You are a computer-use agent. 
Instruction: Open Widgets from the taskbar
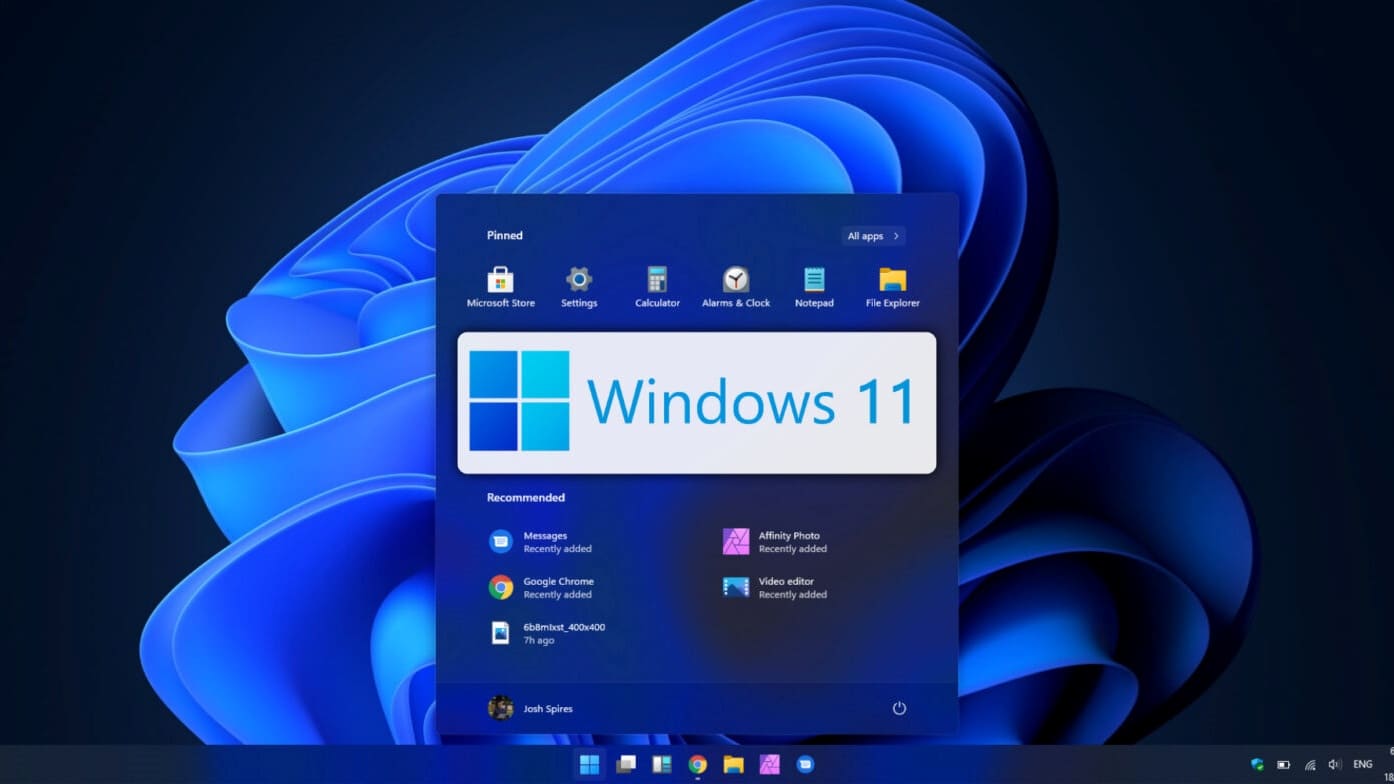662,765
